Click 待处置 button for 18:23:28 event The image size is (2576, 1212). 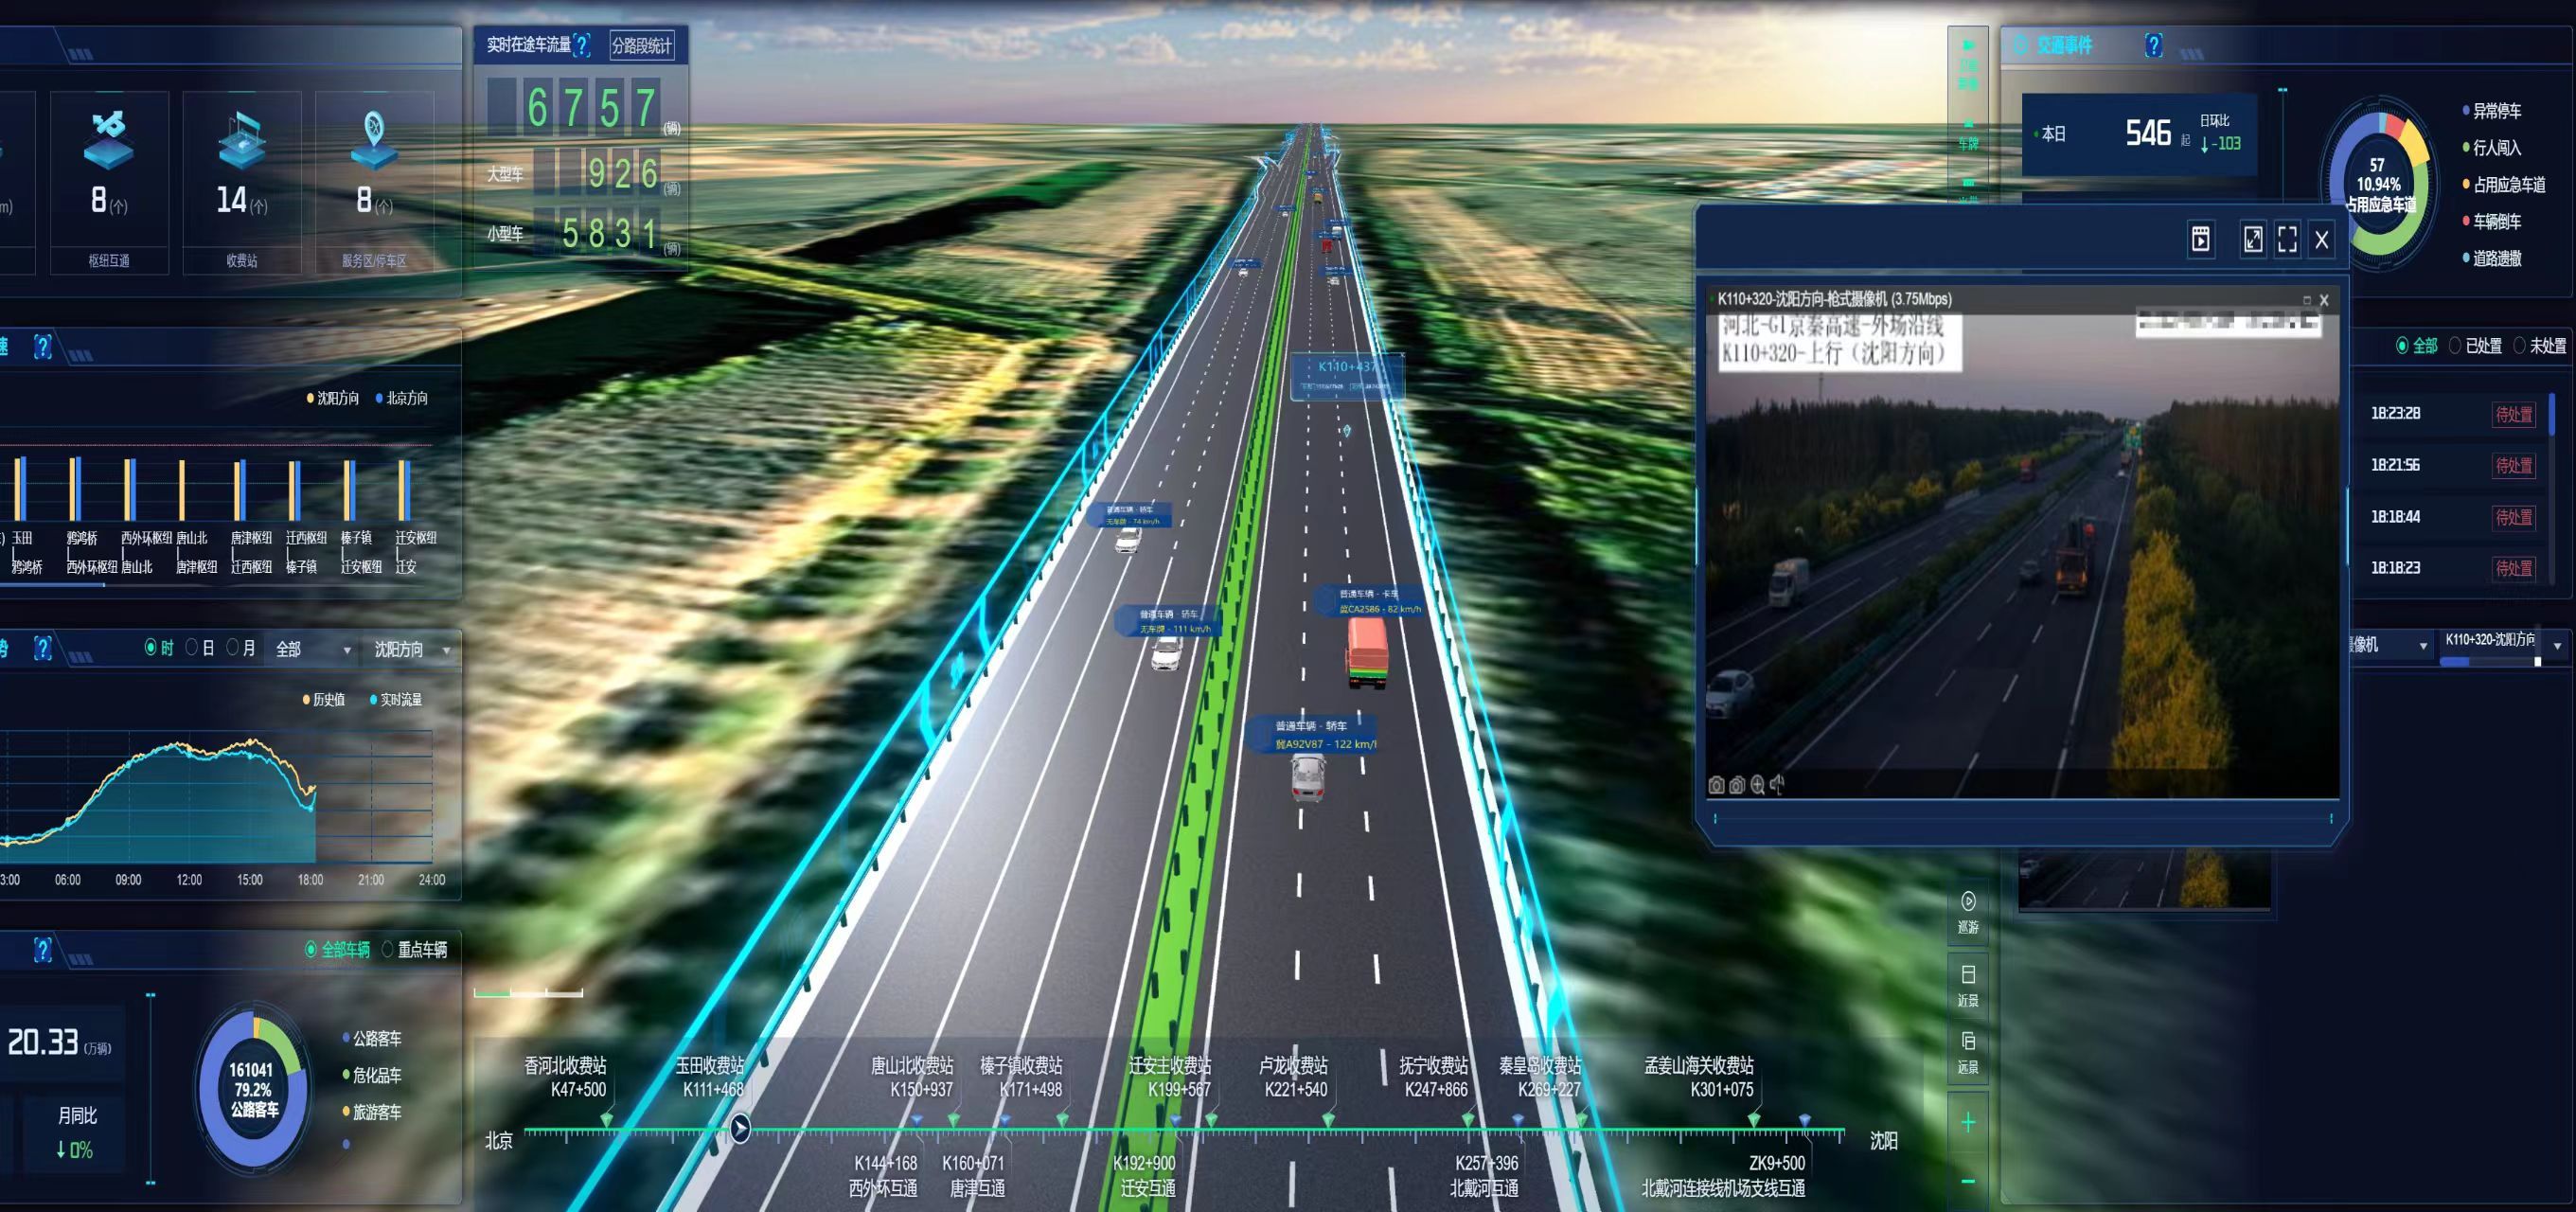(2513, 415)
